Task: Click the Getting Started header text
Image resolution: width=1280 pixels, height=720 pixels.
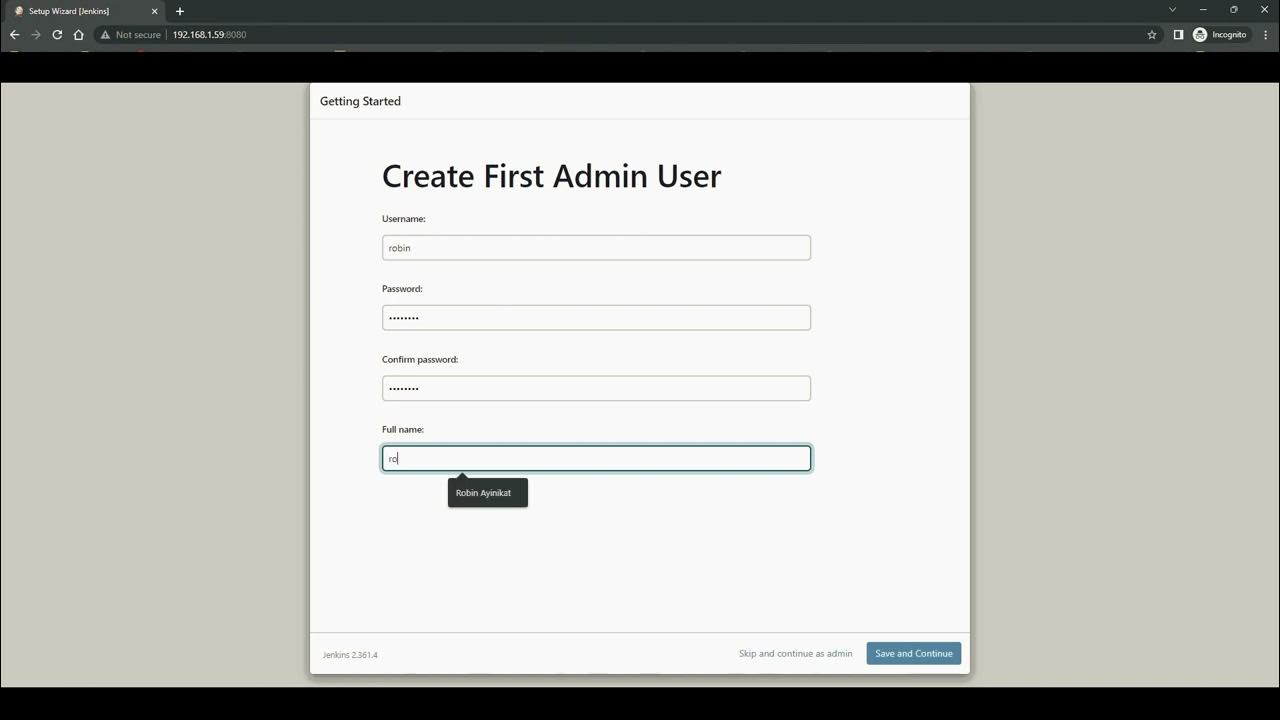Action: [360, 101]
